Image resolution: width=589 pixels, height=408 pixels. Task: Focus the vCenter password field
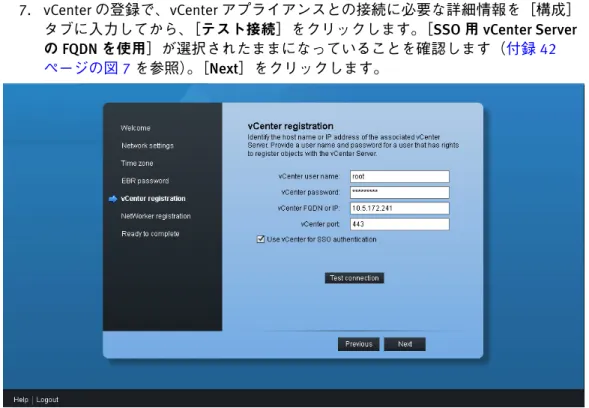(400, 192)
